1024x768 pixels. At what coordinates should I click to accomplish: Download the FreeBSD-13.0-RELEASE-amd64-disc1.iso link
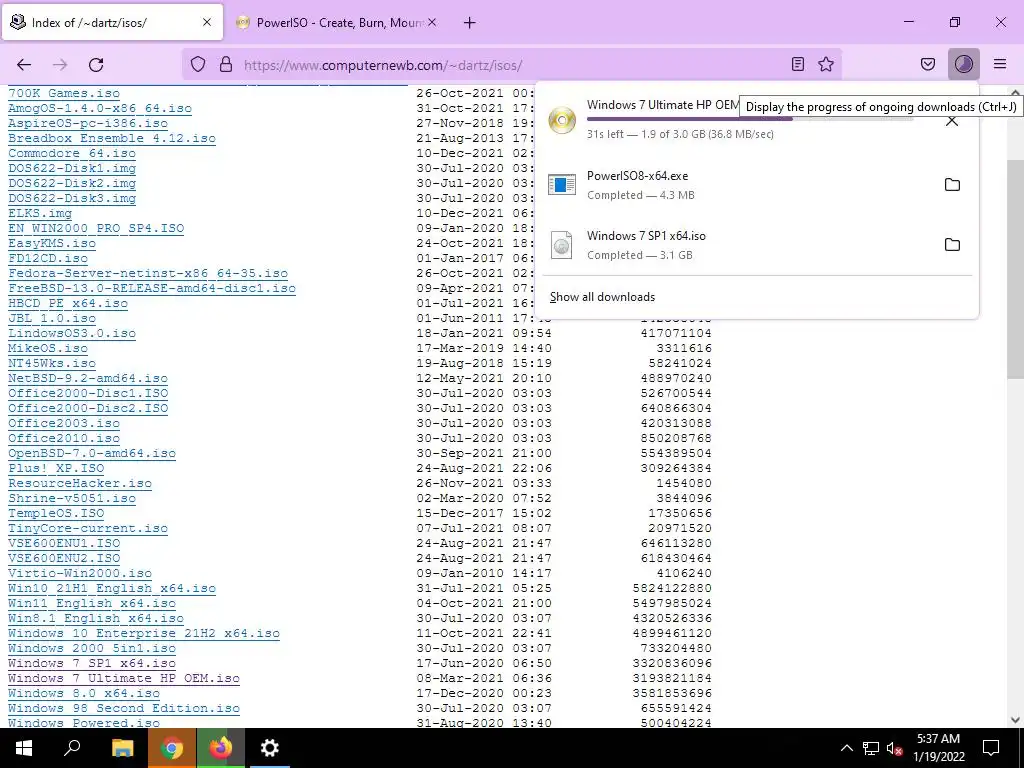[x=152, y=288]
